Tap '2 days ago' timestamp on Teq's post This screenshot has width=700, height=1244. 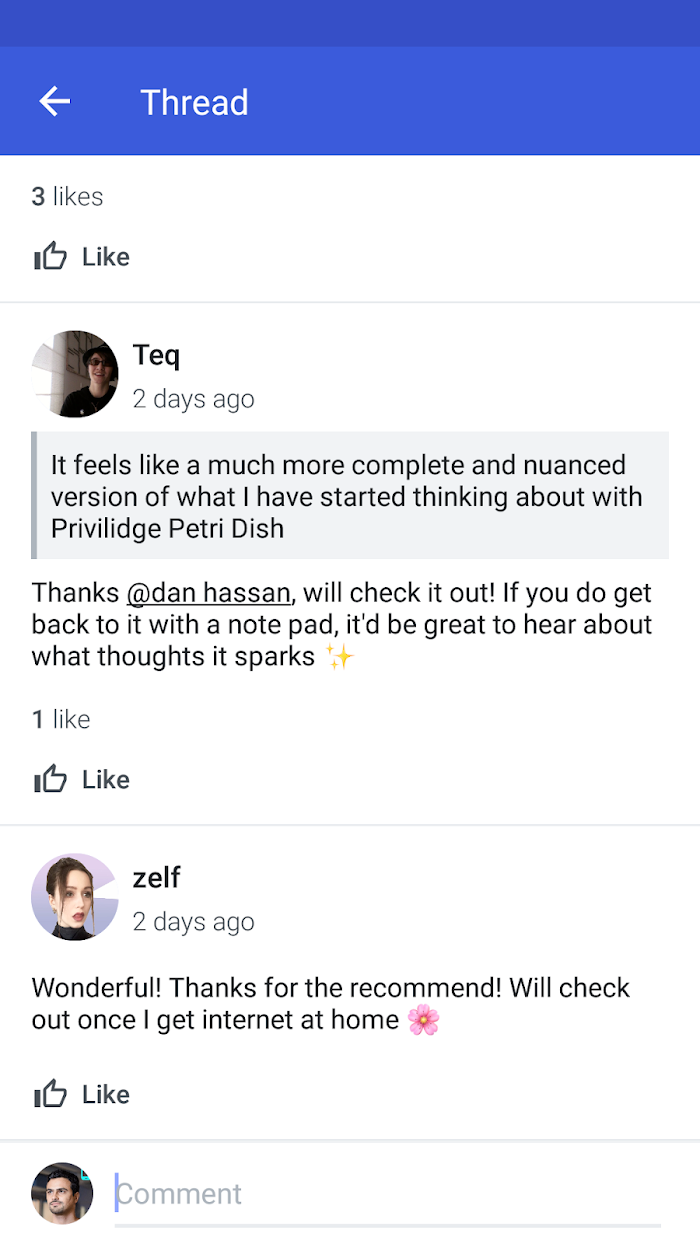click(x=194, y=399)
